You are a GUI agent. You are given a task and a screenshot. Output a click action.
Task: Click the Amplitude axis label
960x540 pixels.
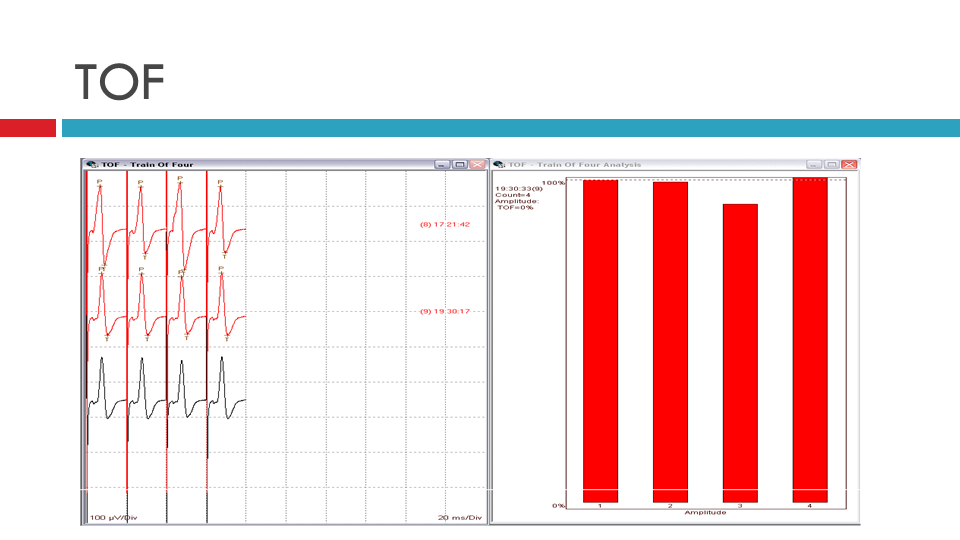705,512
